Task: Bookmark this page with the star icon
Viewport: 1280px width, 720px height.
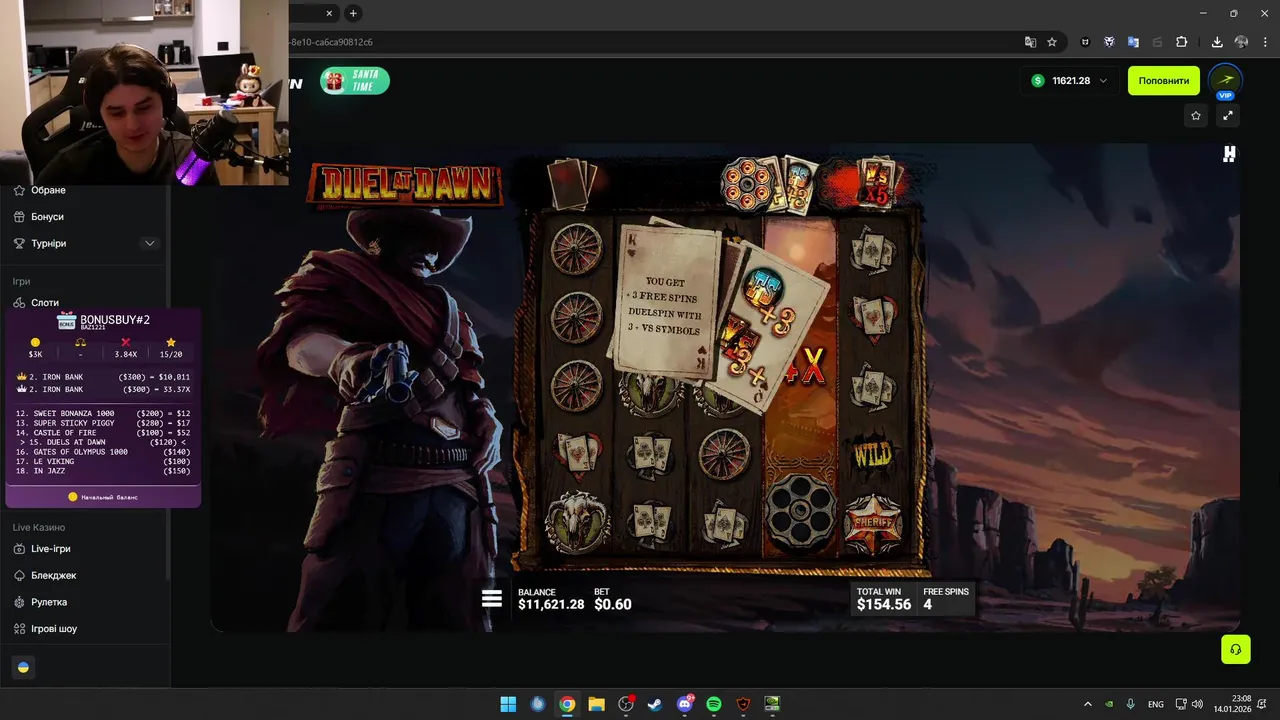Action: (x=1052, y=42)
